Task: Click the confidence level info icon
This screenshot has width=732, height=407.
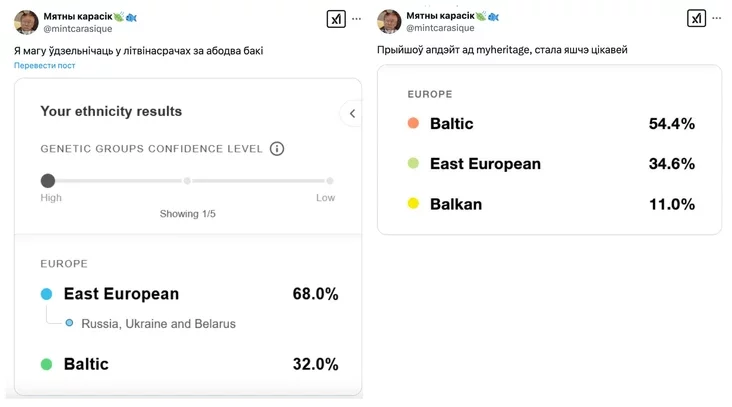Action: (x=277, y=149)
